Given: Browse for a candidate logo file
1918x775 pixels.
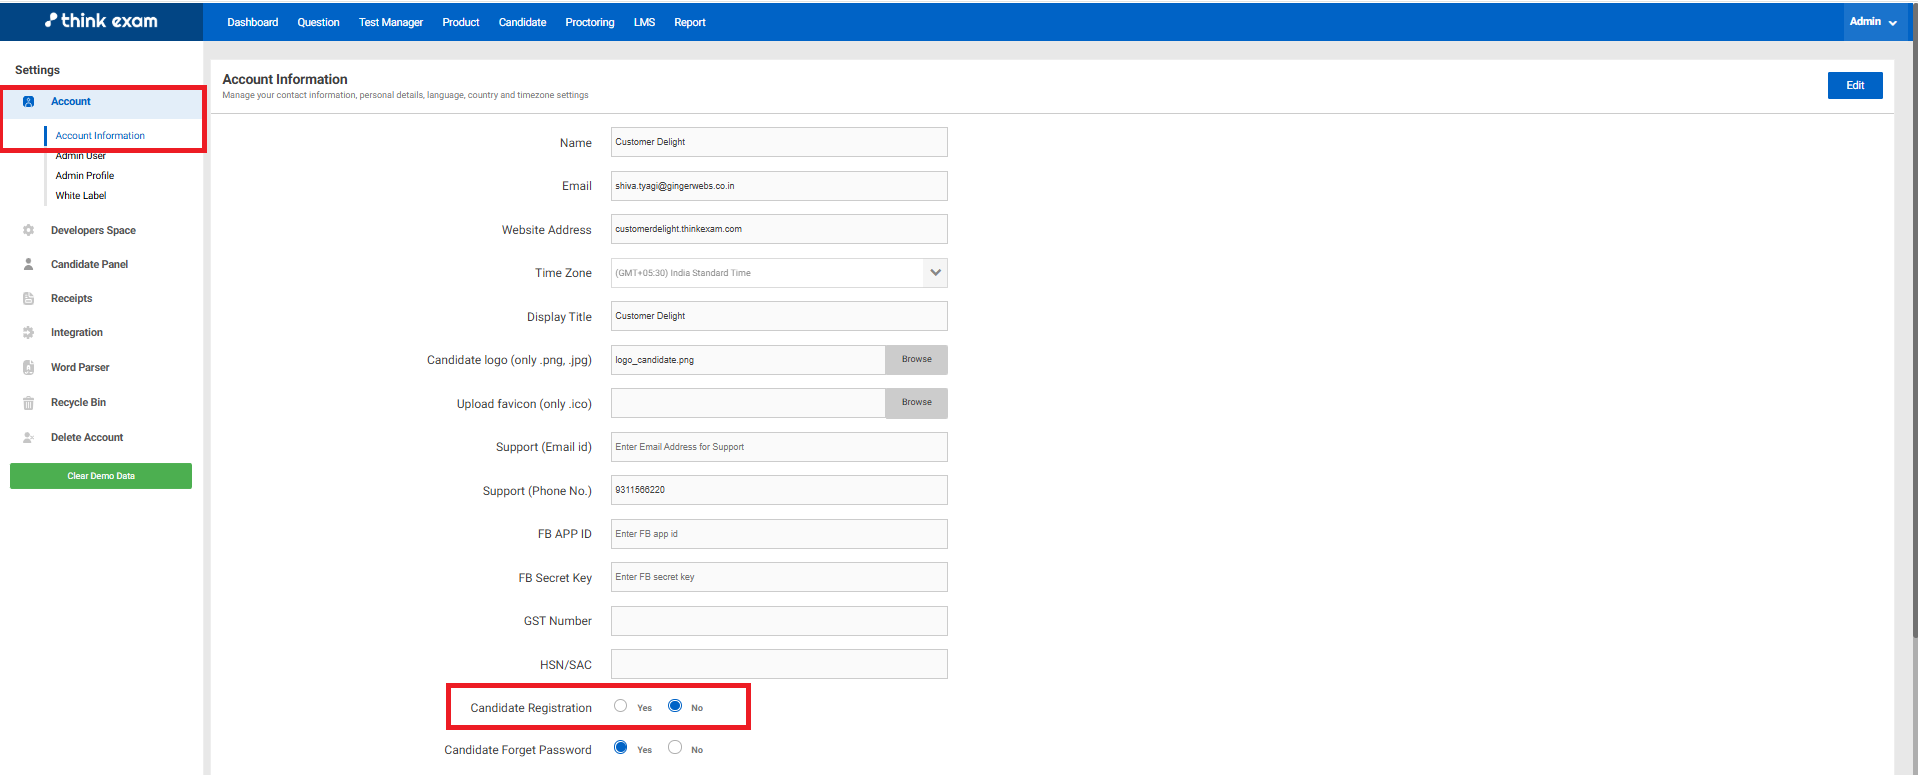Looking at the screenshot, I should coord(916,360).
